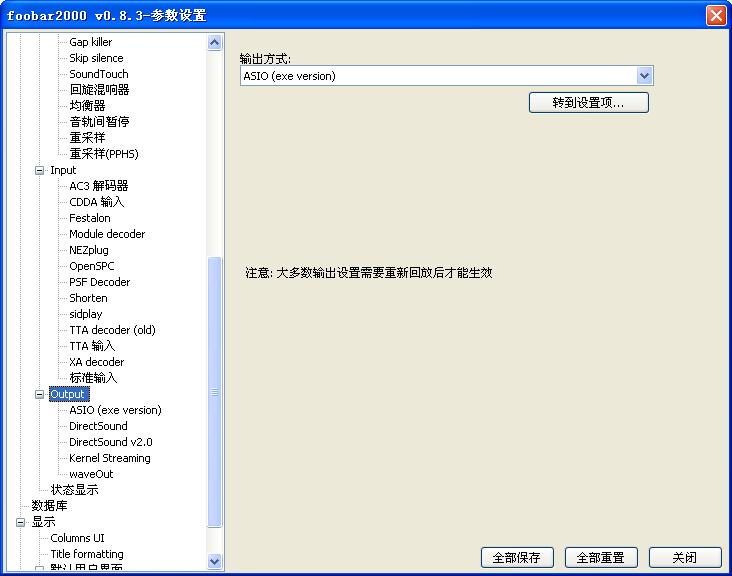This screenshot has width=732, height=576.
Task: Click the 转到设置项... button
Action: coord(588,103)
